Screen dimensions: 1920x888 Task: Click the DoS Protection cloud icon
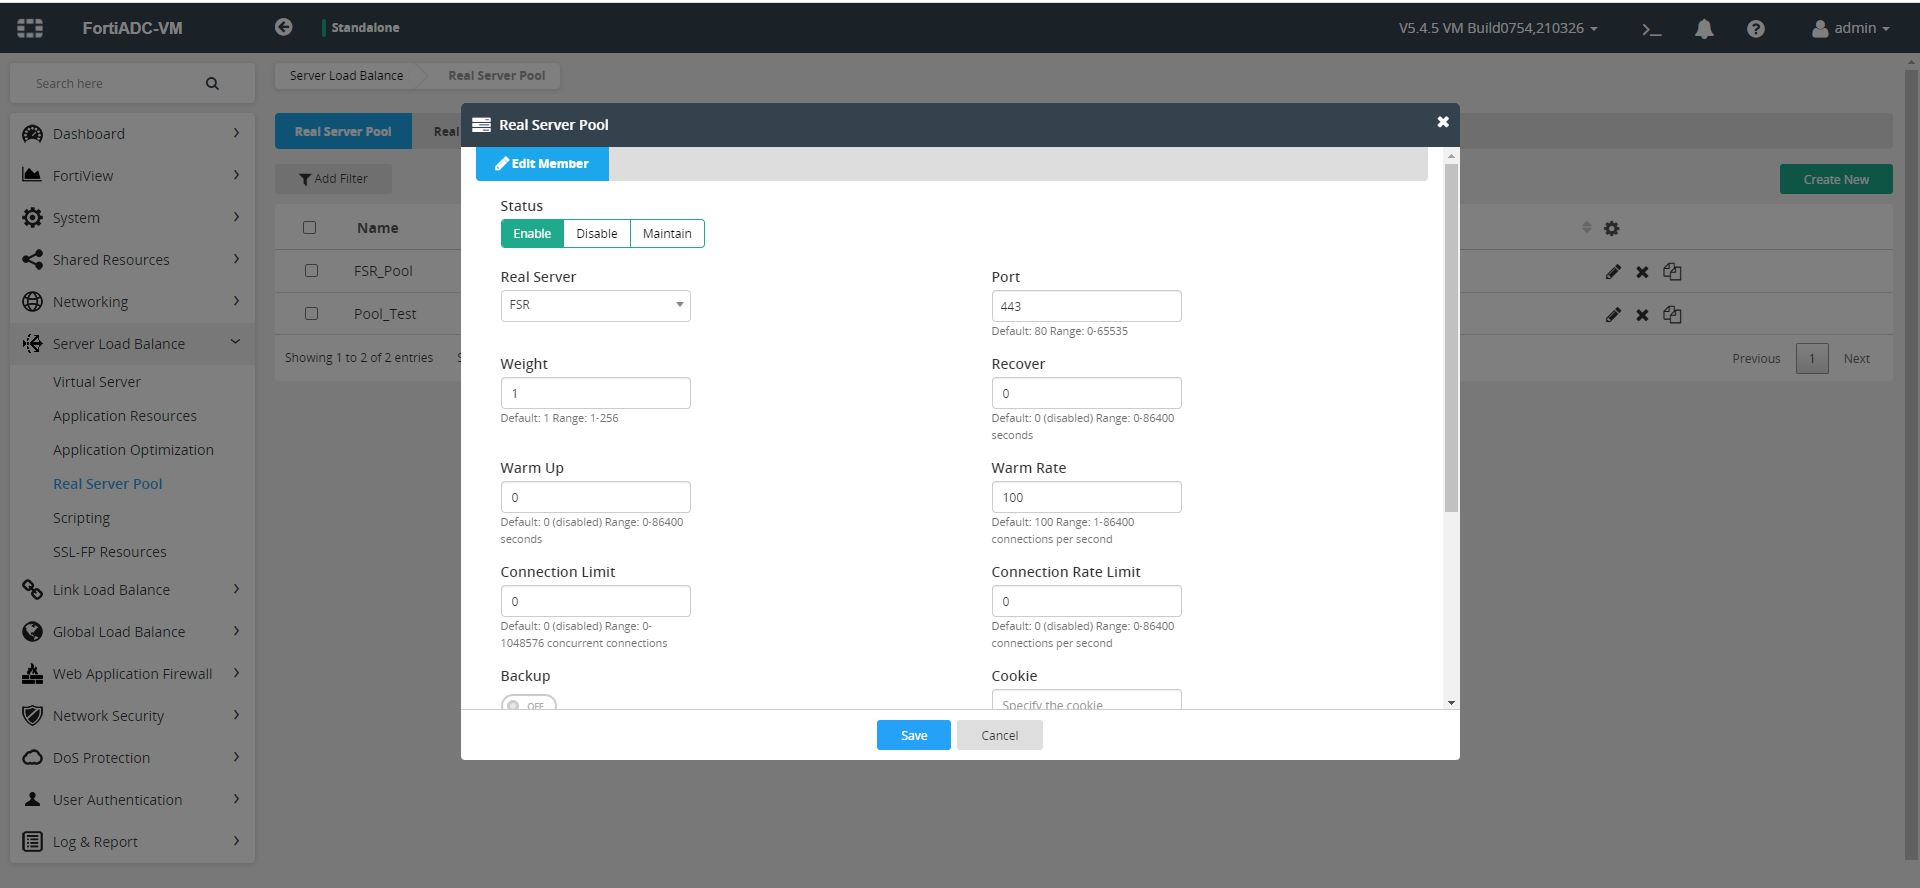33,757
